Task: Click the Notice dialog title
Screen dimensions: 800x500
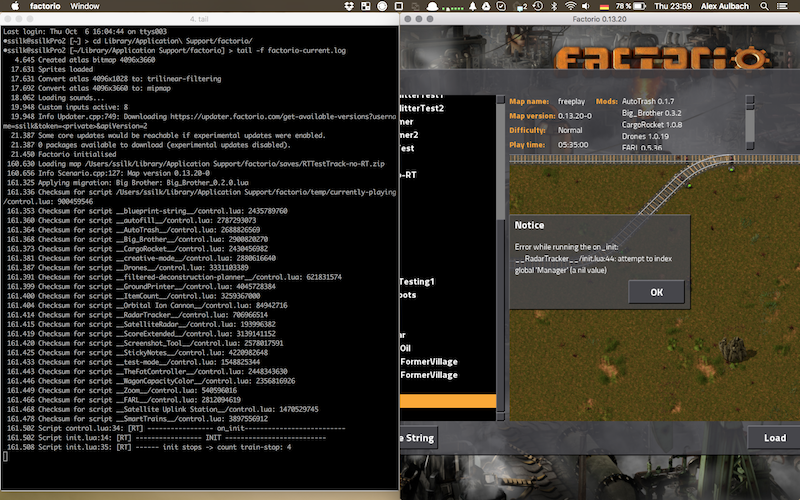Action: click(529, 225)
